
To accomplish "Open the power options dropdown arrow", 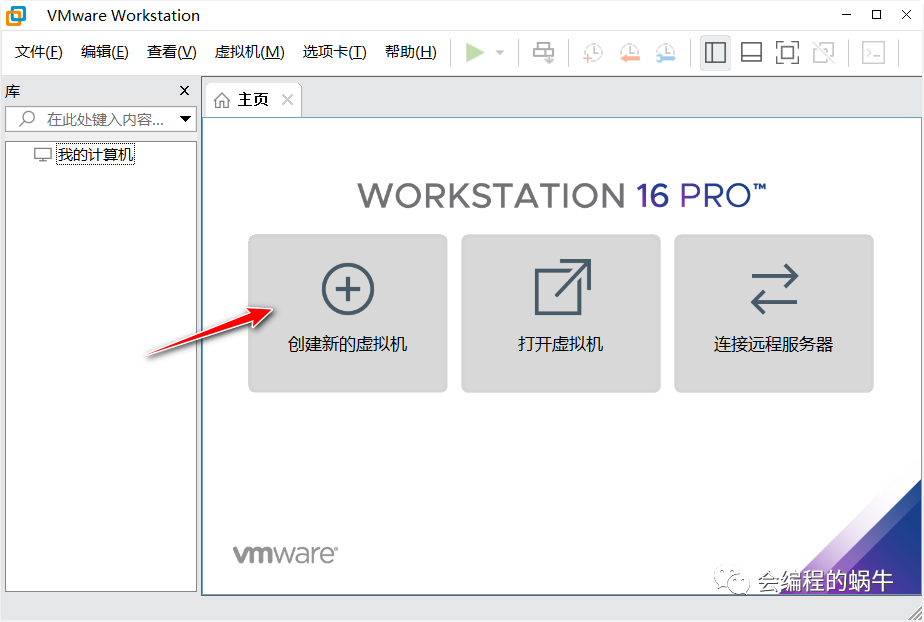I will [x=500, y=52].
